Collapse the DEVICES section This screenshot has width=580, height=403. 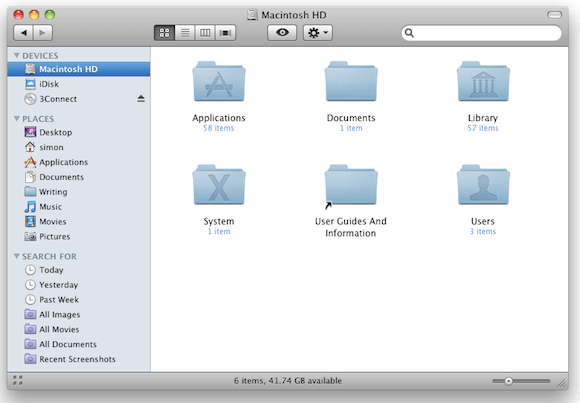pos(17,56)
